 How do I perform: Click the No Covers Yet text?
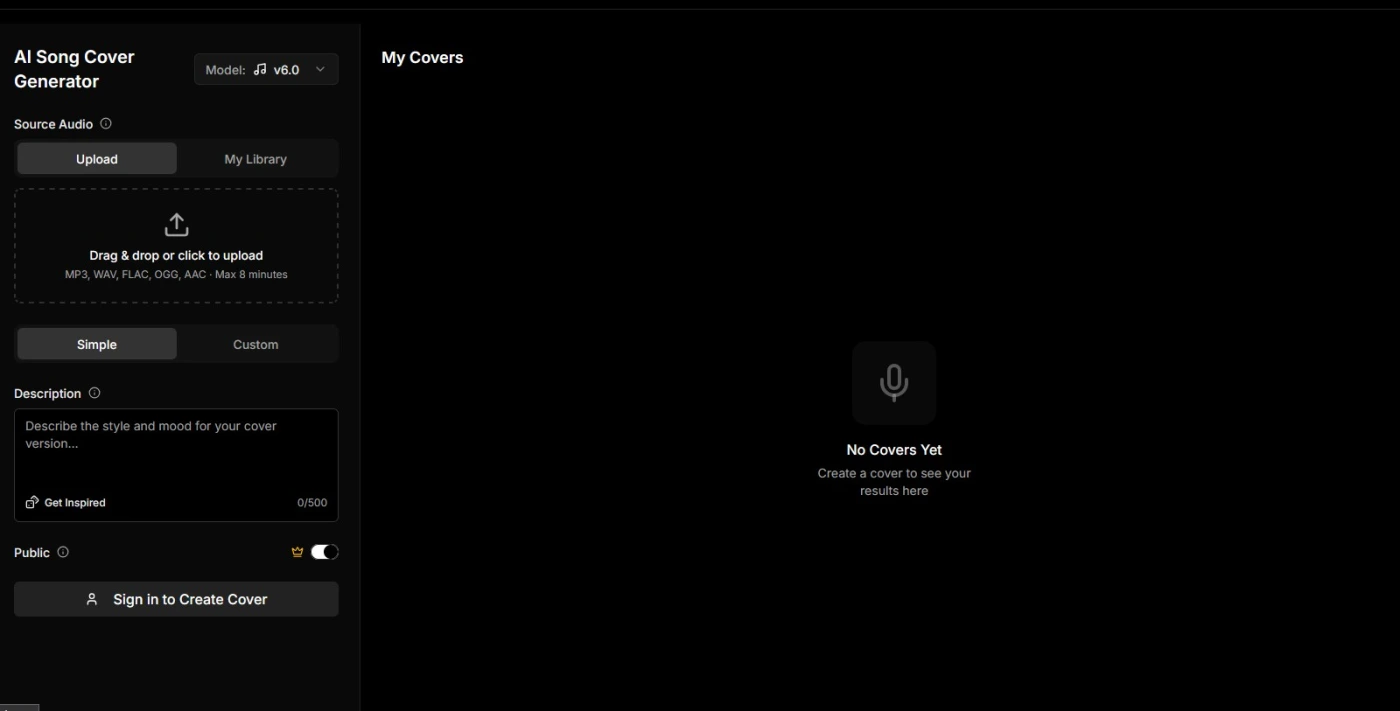click(x=894, y=450)
